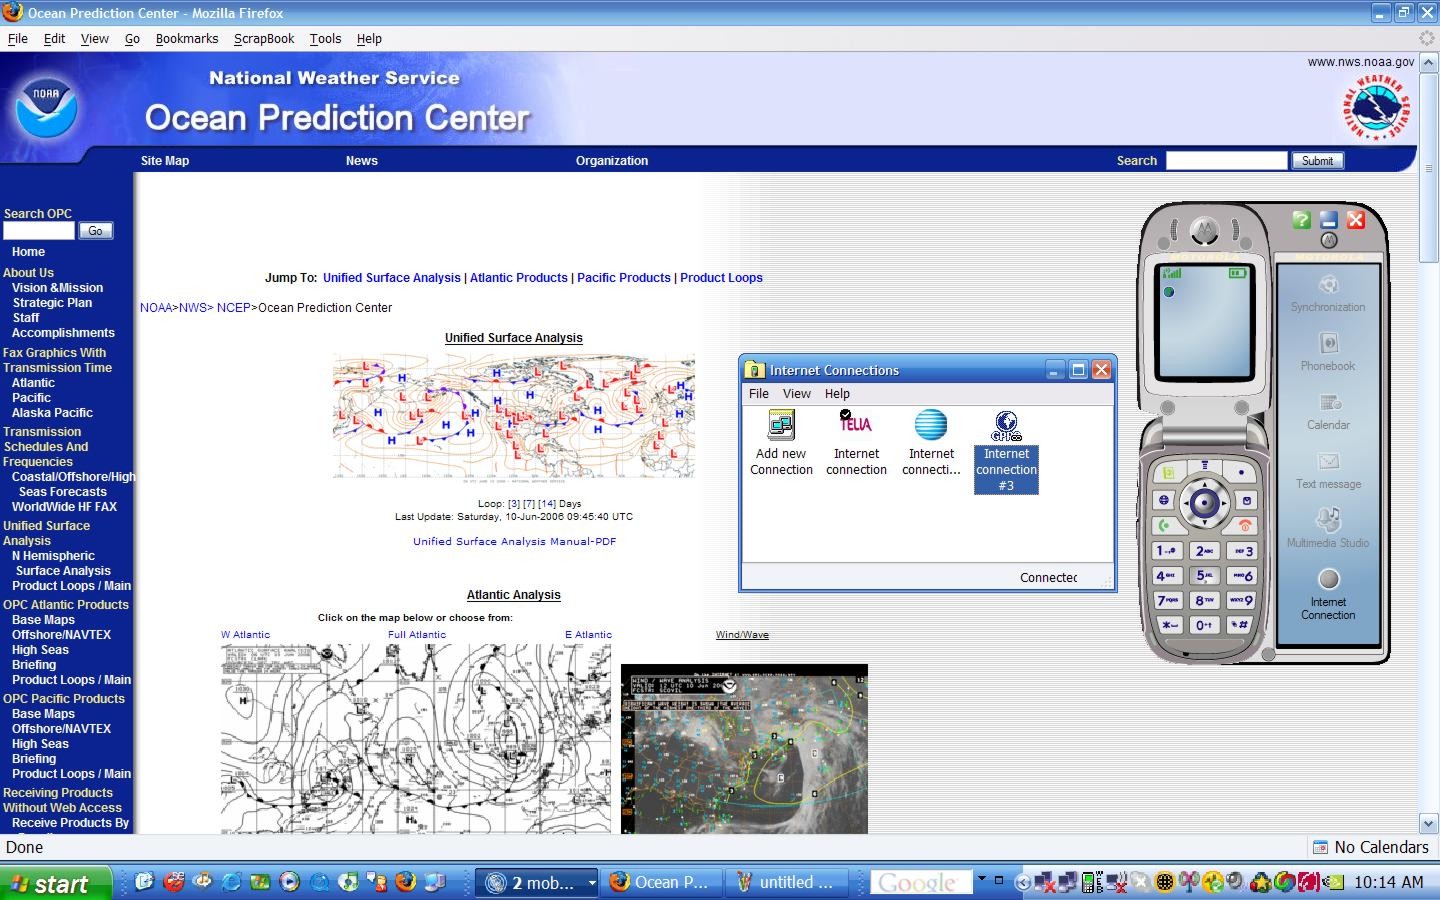
Task: Click the web browser key on phone keypad
Action: 1164,499
